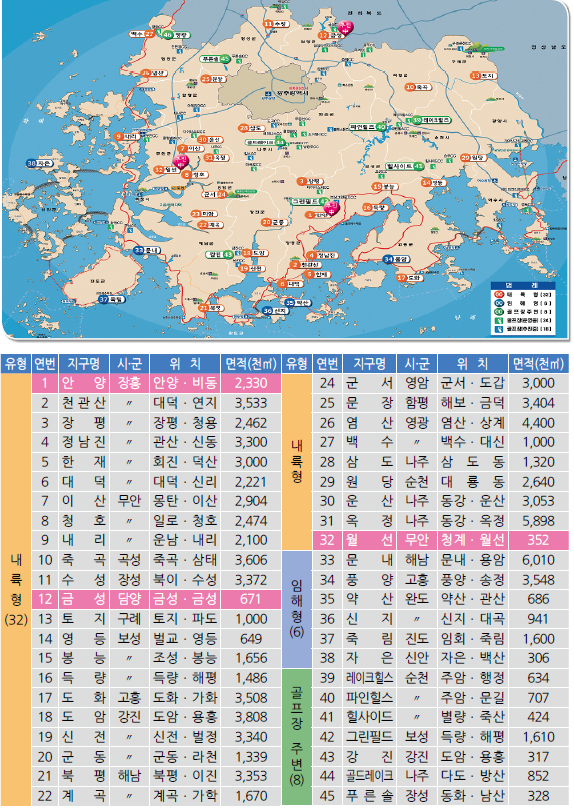
Task: Click the green 골프장 주변(8) category cell
Action: 297,737
